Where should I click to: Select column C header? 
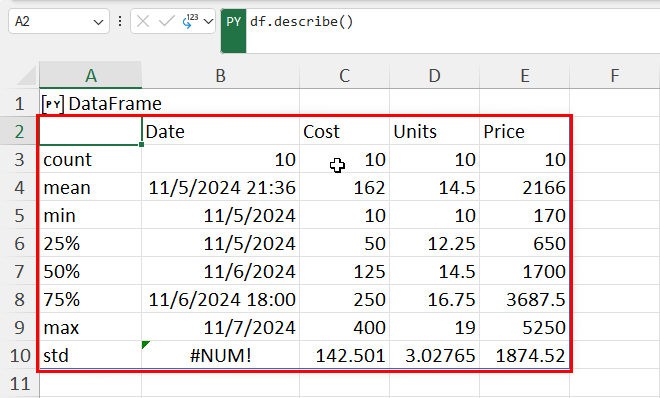pos(344,76)
